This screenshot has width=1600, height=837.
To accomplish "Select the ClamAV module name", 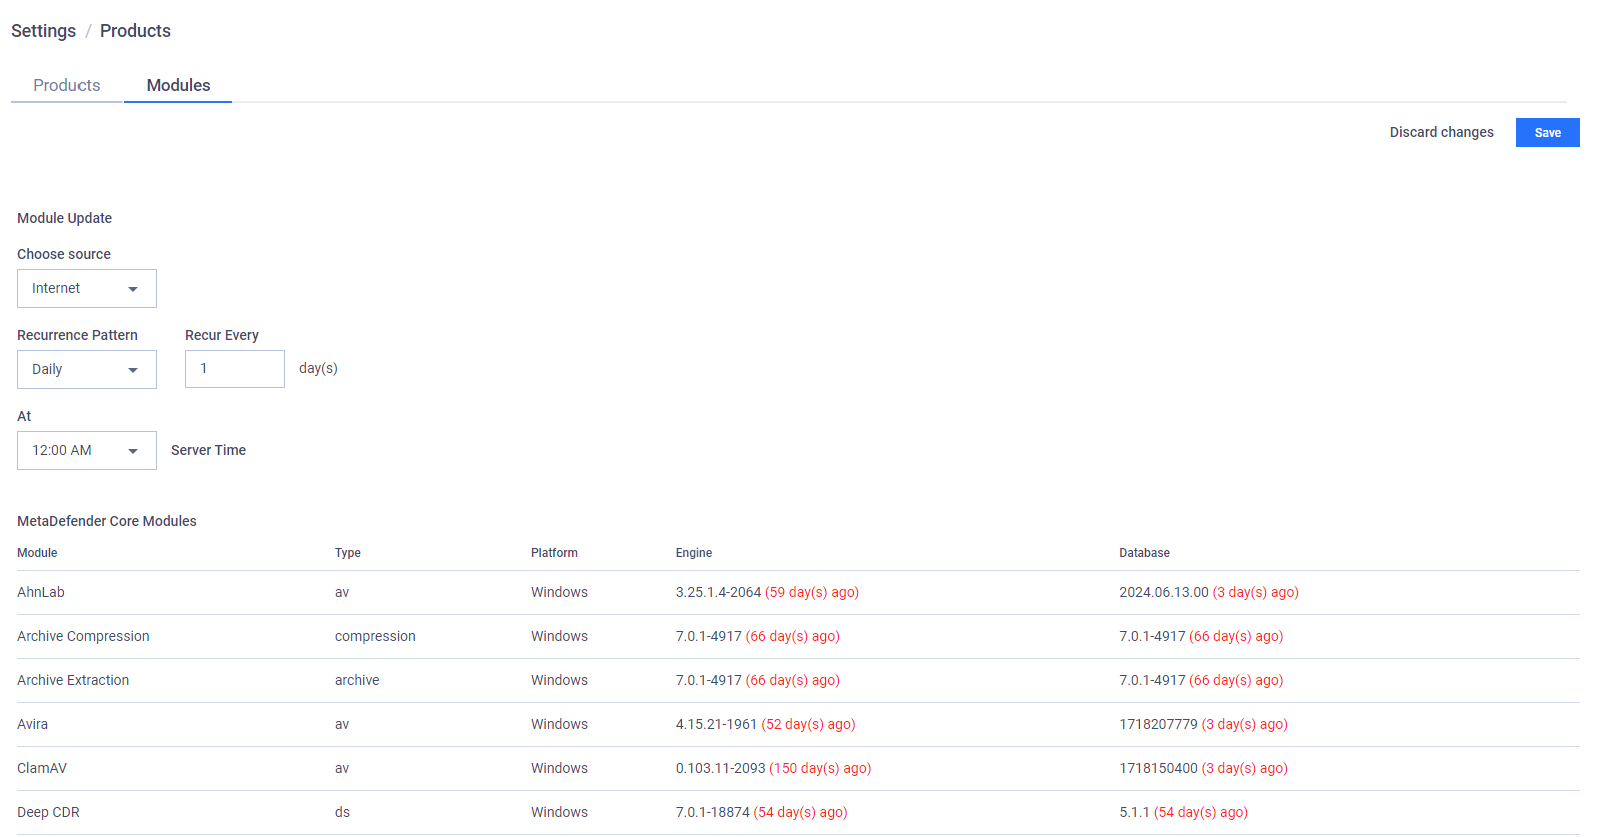I will 42,768.
